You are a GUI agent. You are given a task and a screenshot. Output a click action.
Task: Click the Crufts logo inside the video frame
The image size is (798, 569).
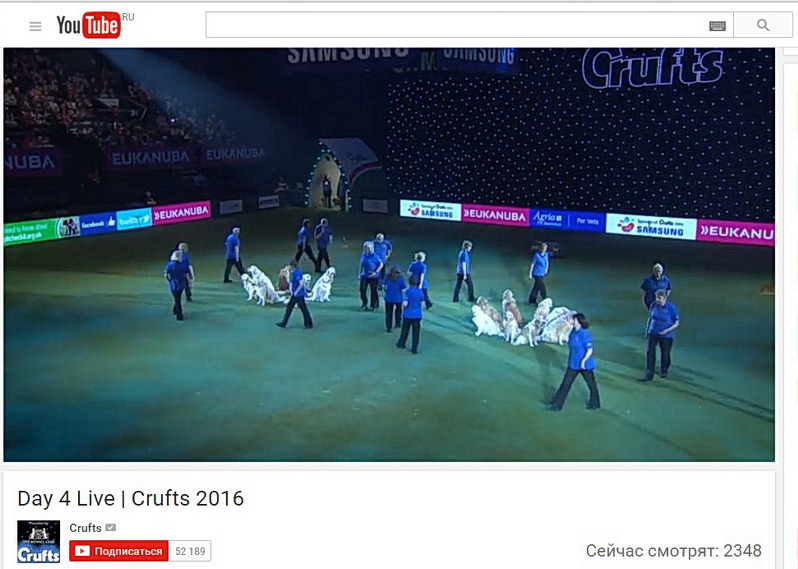(x=652, y=68)
